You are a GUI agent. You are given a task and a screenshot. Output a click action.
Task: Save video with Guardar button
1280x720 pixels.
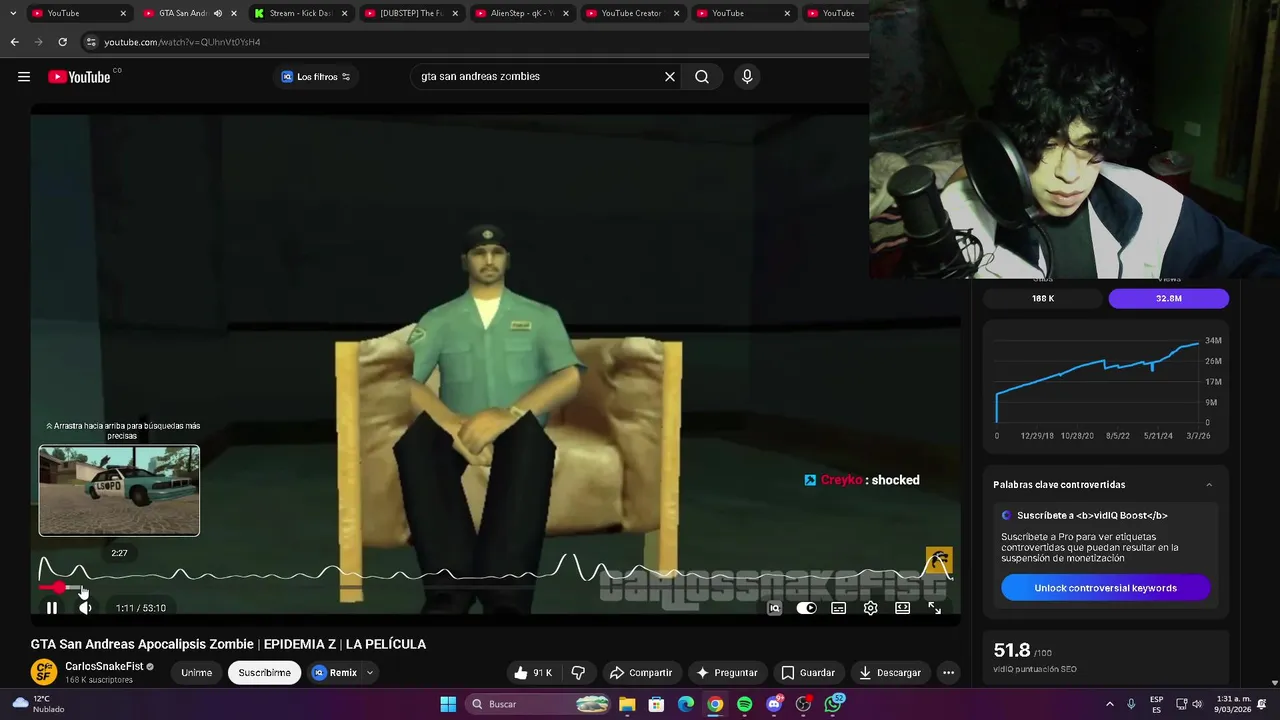(808, 673)
